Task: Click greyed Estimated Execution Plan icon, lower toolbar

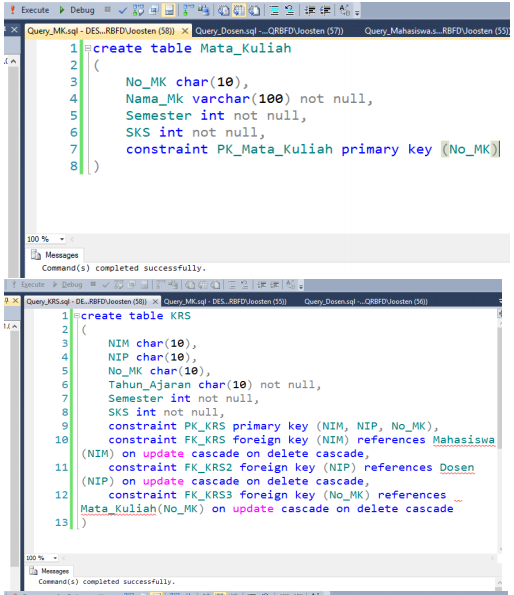Action: click(119, 285)
